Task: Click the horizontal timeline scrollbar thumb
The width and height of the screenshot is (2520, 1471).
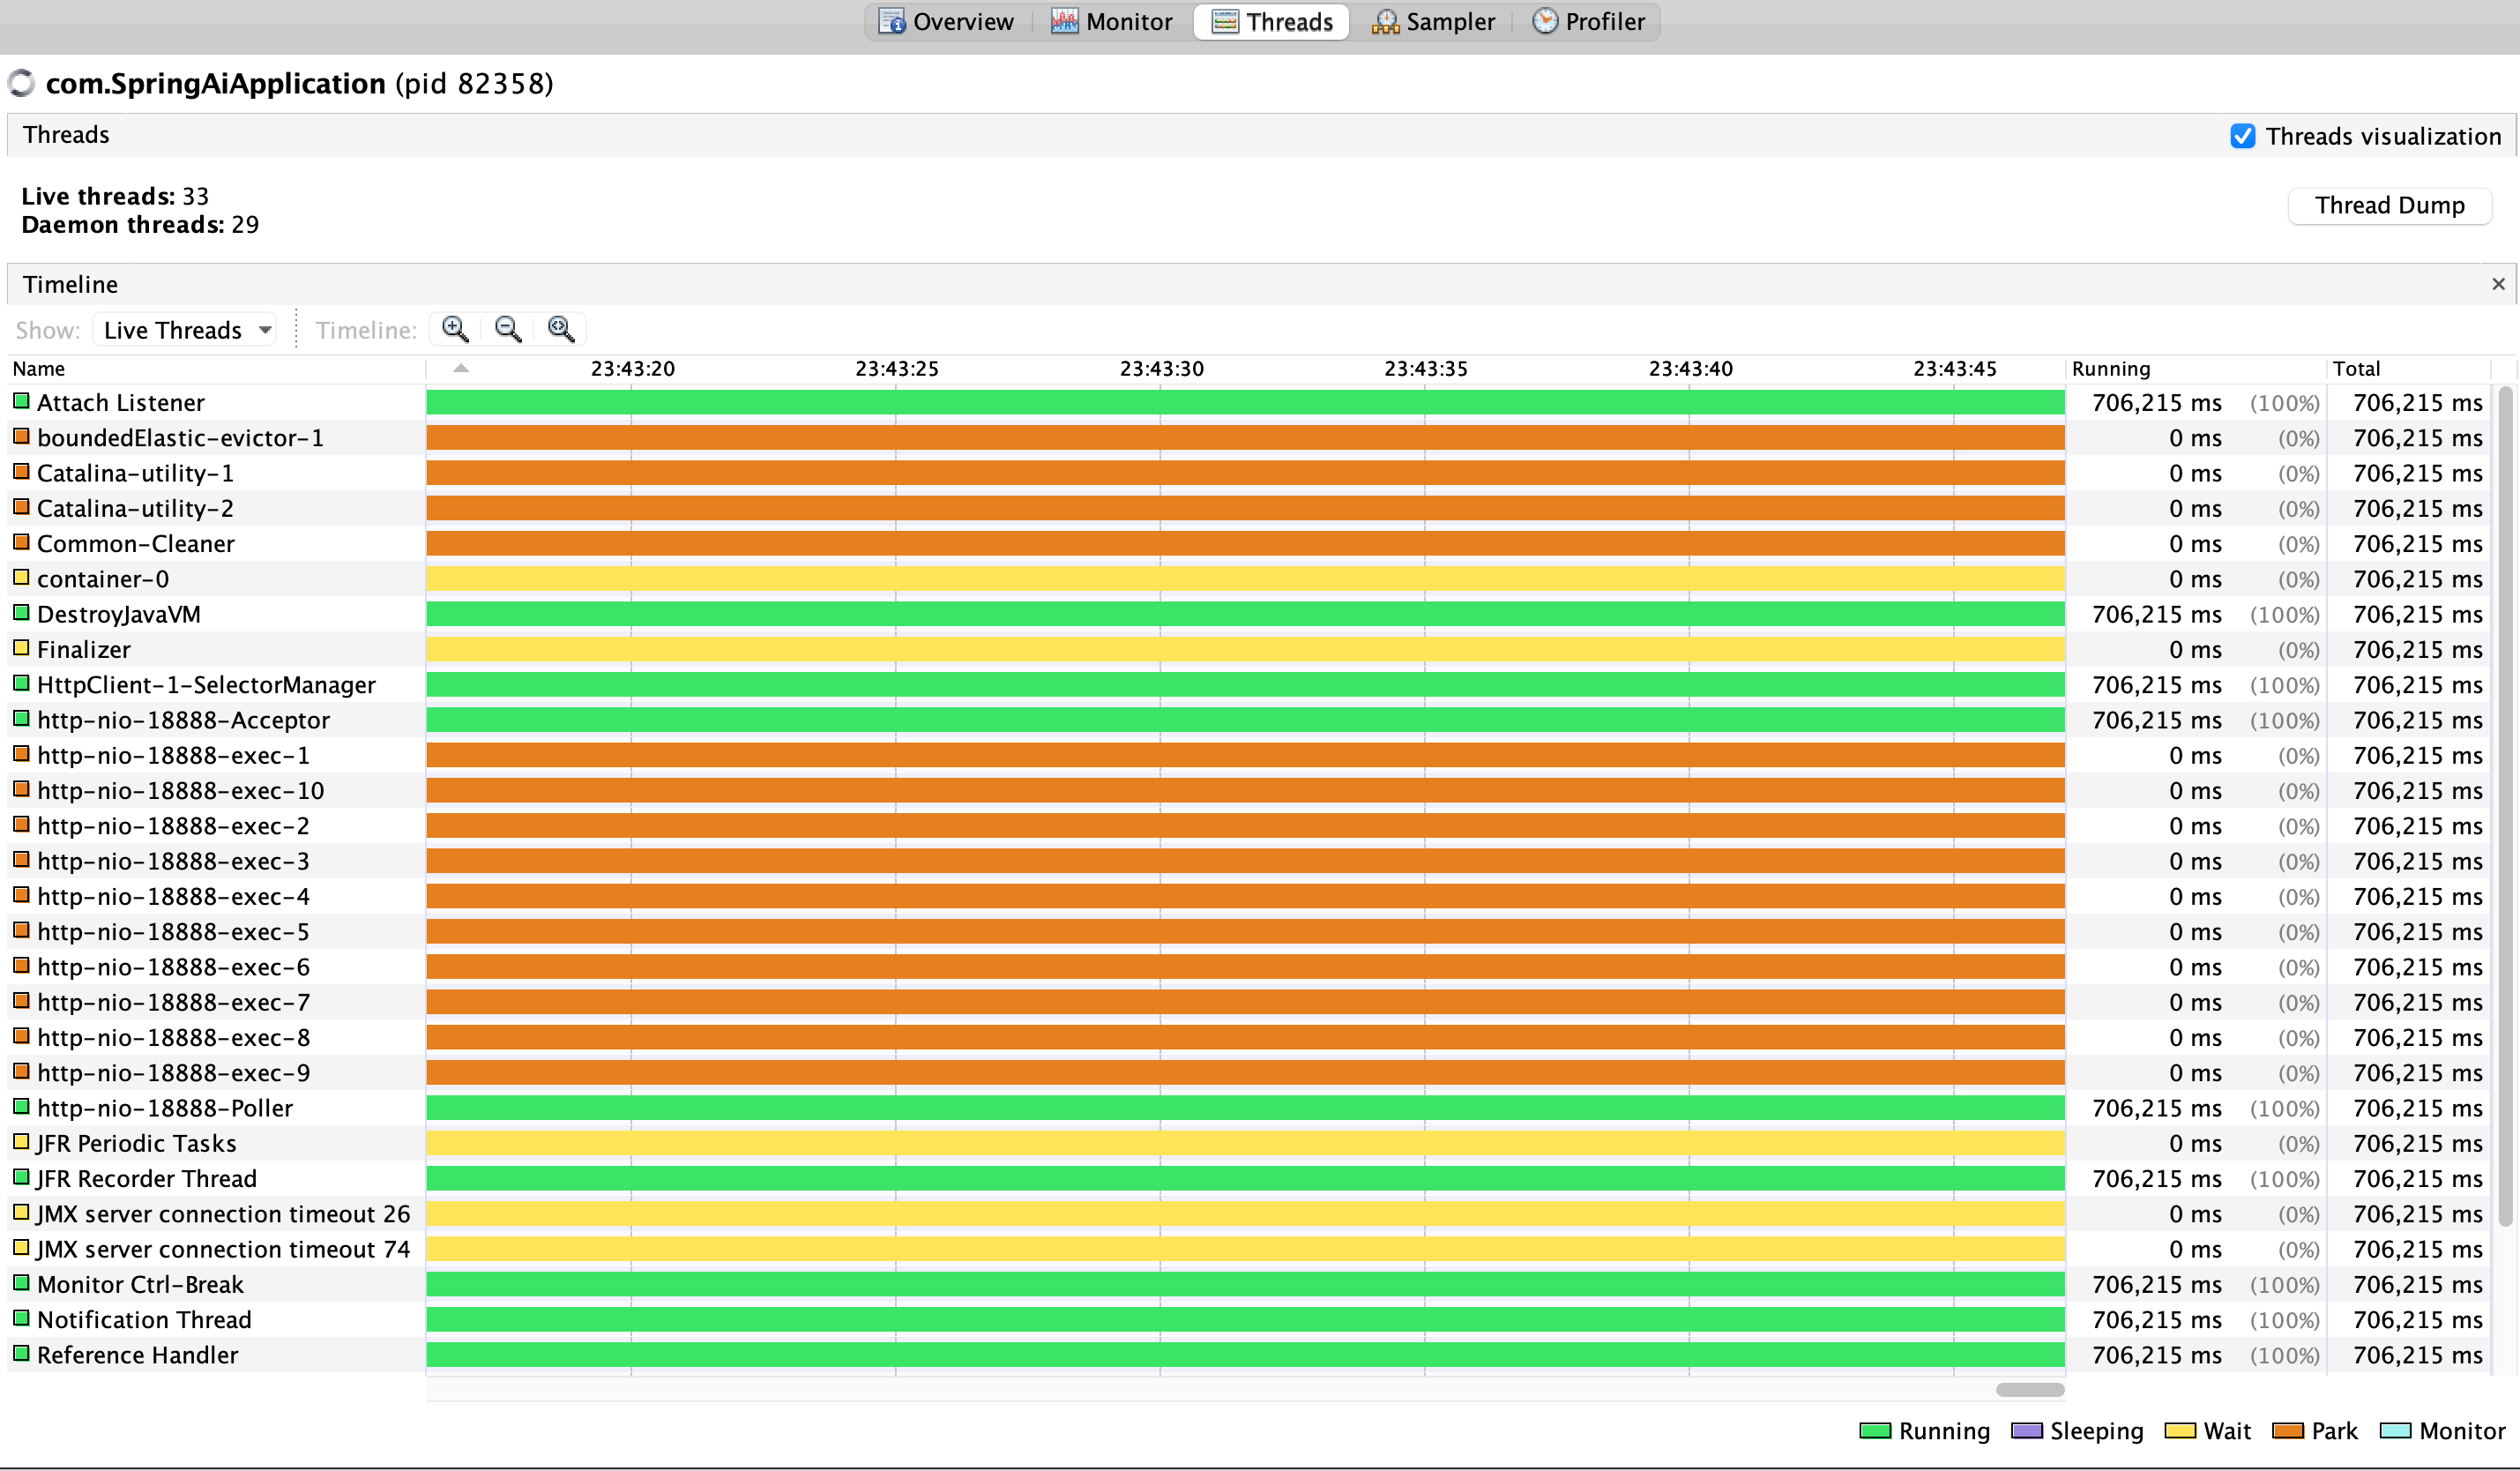Action: 2029,1389
